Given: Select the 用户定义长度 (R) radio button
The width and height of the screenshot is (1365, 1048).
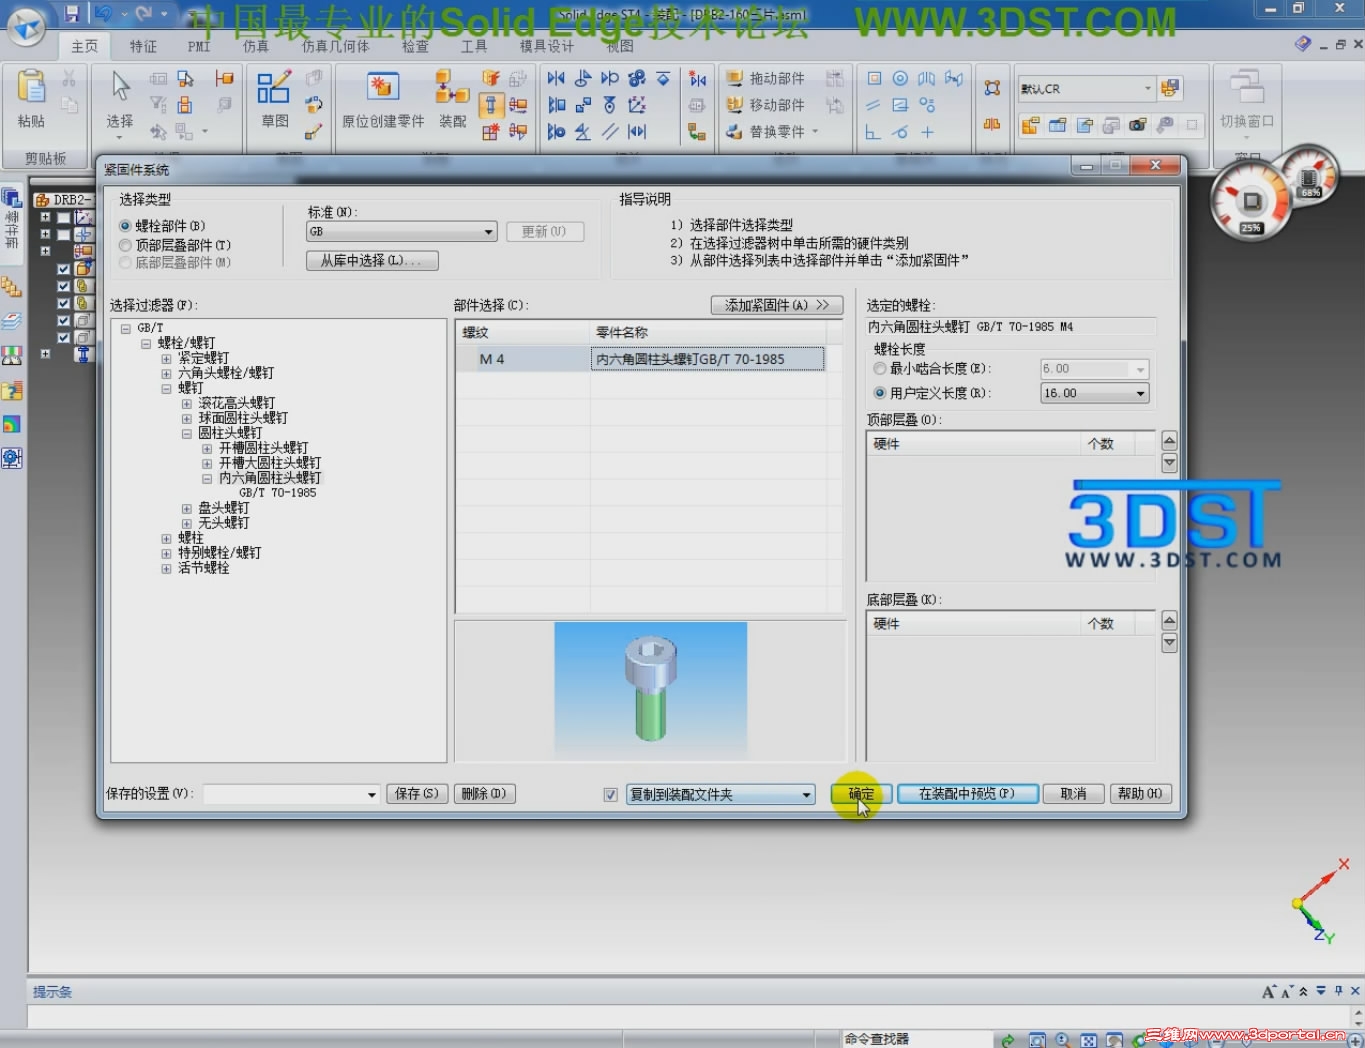Looking at the screenshot, I should (x=880, y=393).
